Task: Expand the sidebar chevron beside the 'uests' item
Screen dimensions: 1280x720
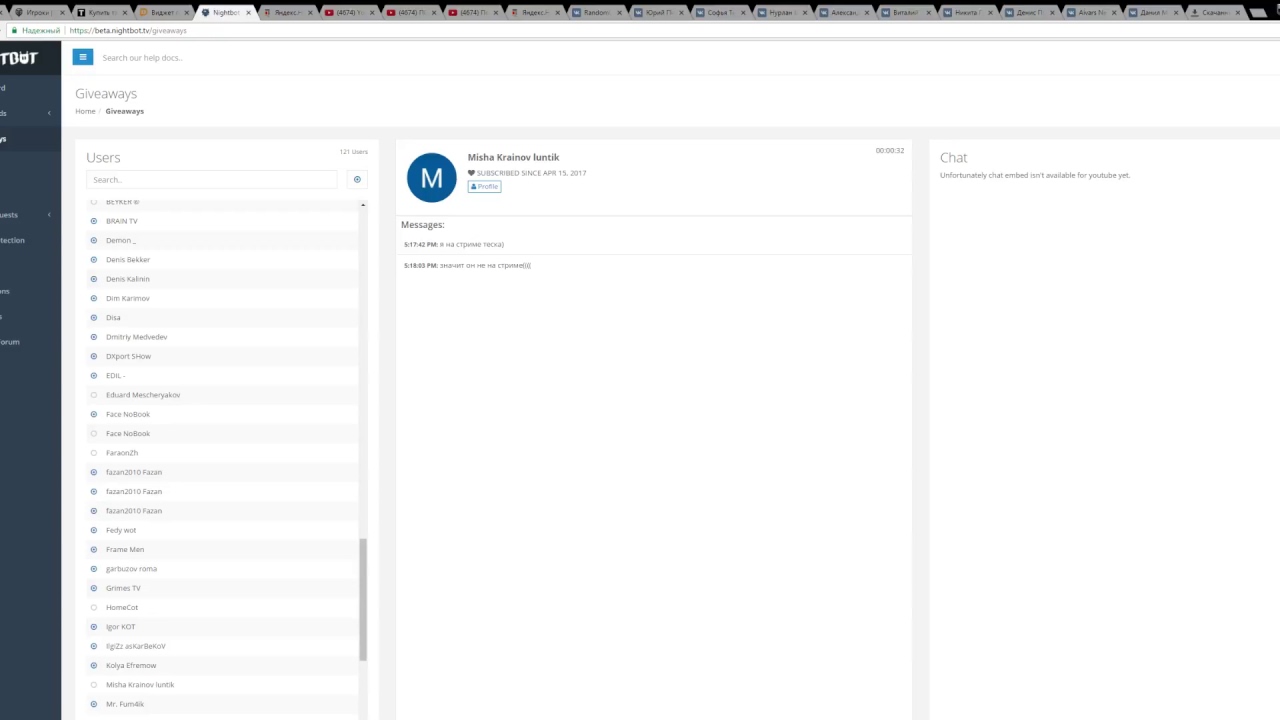Action: (49, 215)
